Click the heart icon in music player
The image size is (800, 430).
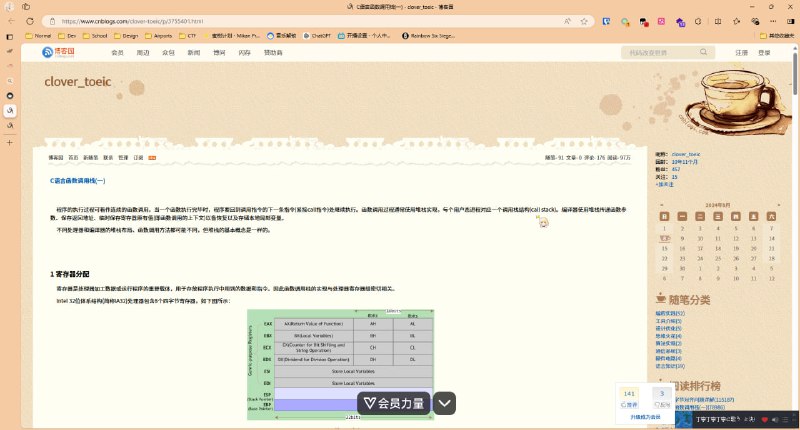[764, 419]
